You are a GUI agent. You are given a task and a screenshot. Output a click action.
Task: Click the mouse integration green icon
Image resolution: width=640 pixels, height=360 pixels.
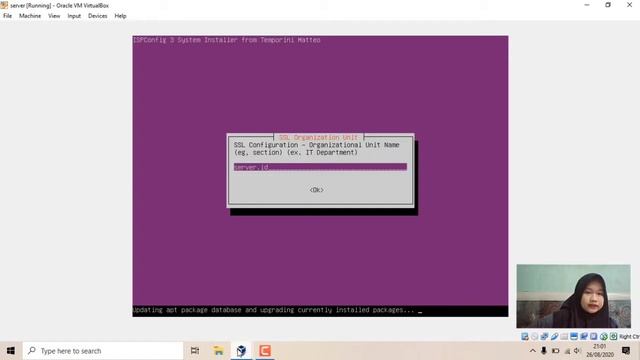[x=603, y=336]
